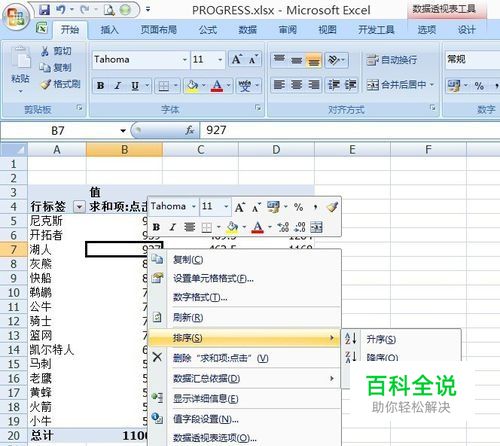Toggle bottom align in ribbon
Screen dimensions: 500x446
(x=314, y=60)
